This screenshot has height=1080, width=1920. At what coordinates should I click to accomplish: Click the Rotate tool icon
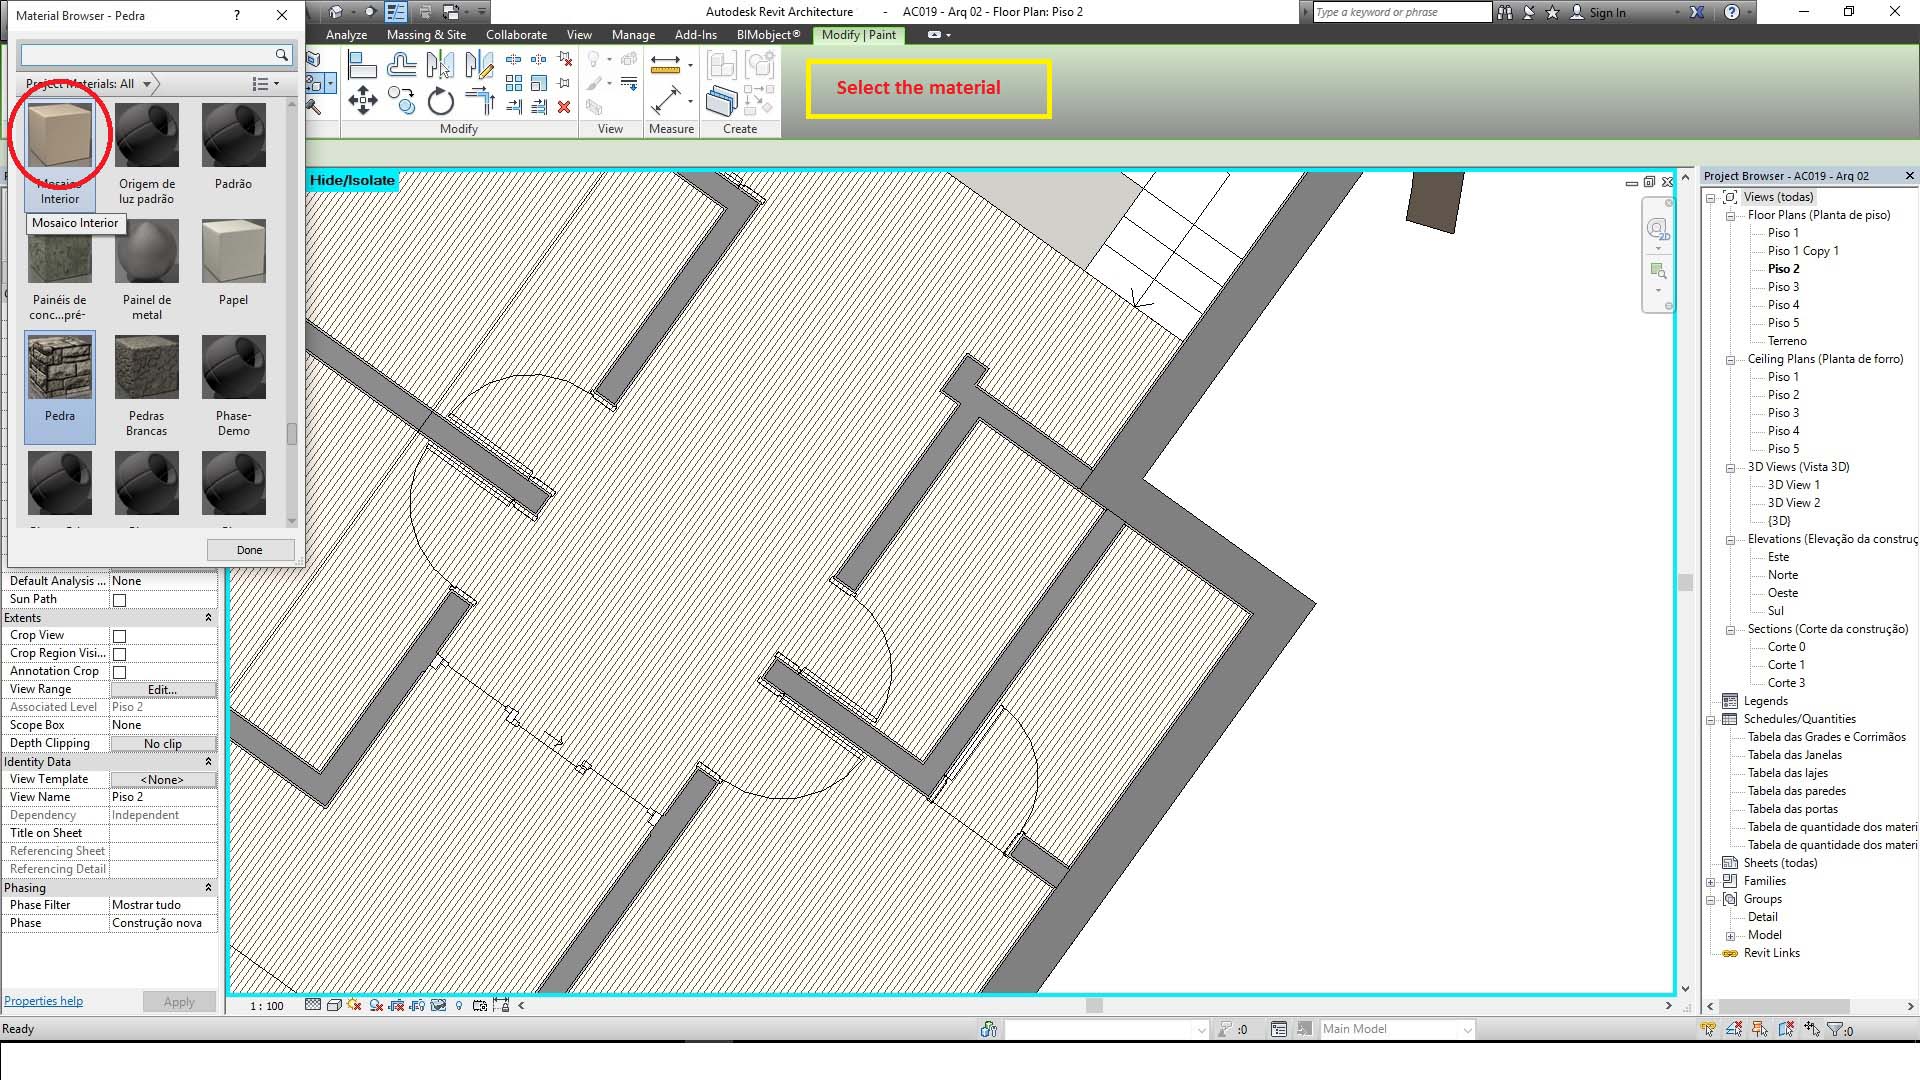(440, 101)
